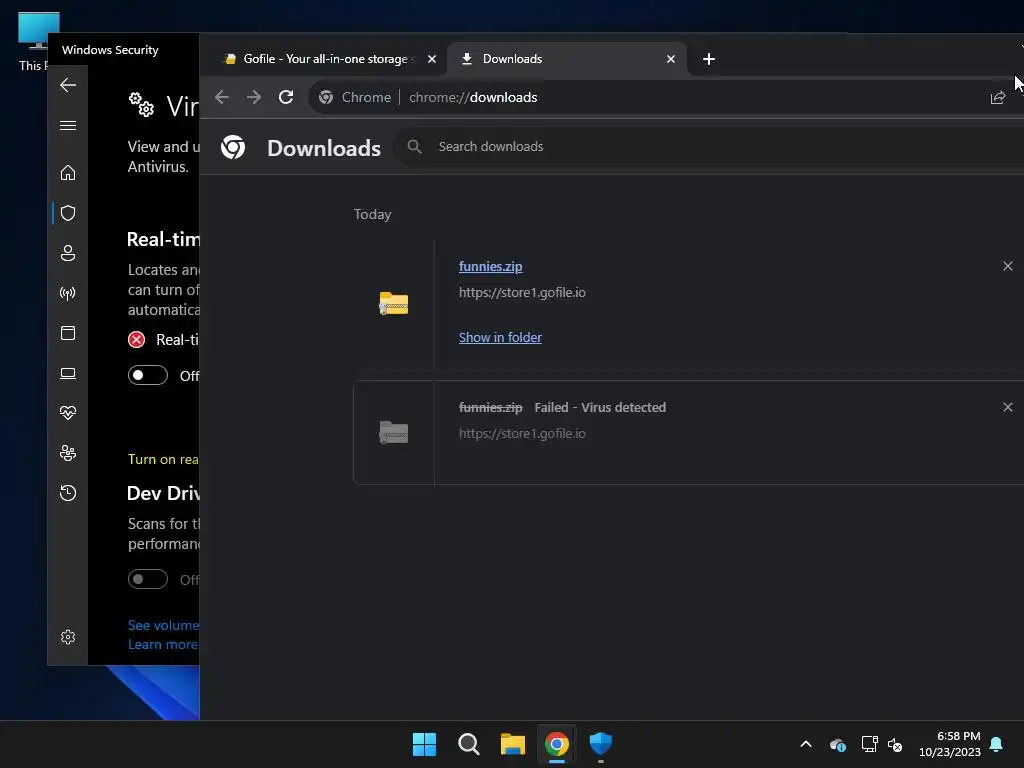Open Device performance & health heart icon
Screen dimensions: 1024x768
pyautogui.click(x=68, y=413)
